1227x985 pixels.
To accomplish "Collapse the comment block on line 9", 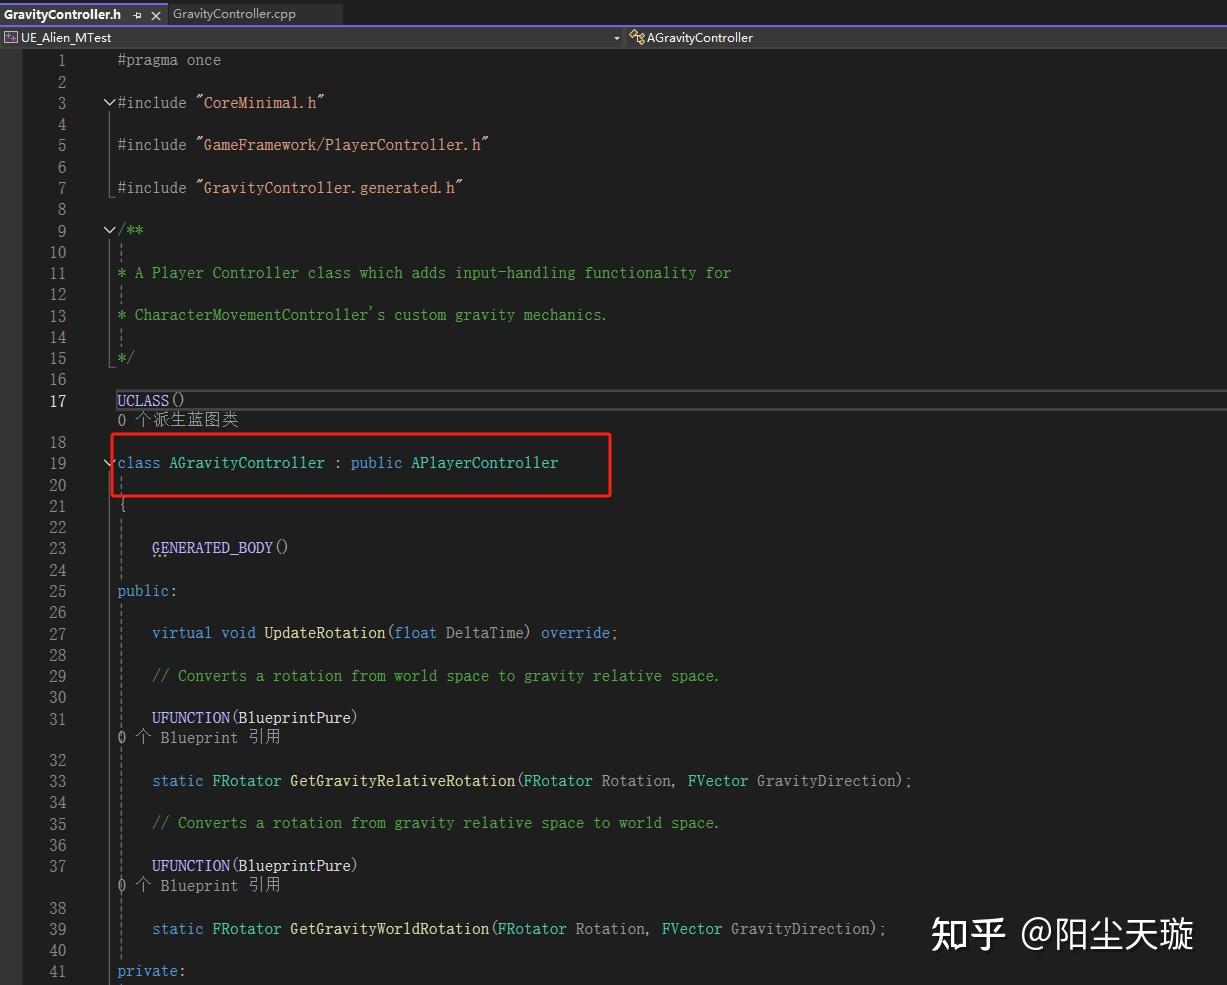I will (x=109, y=229).
